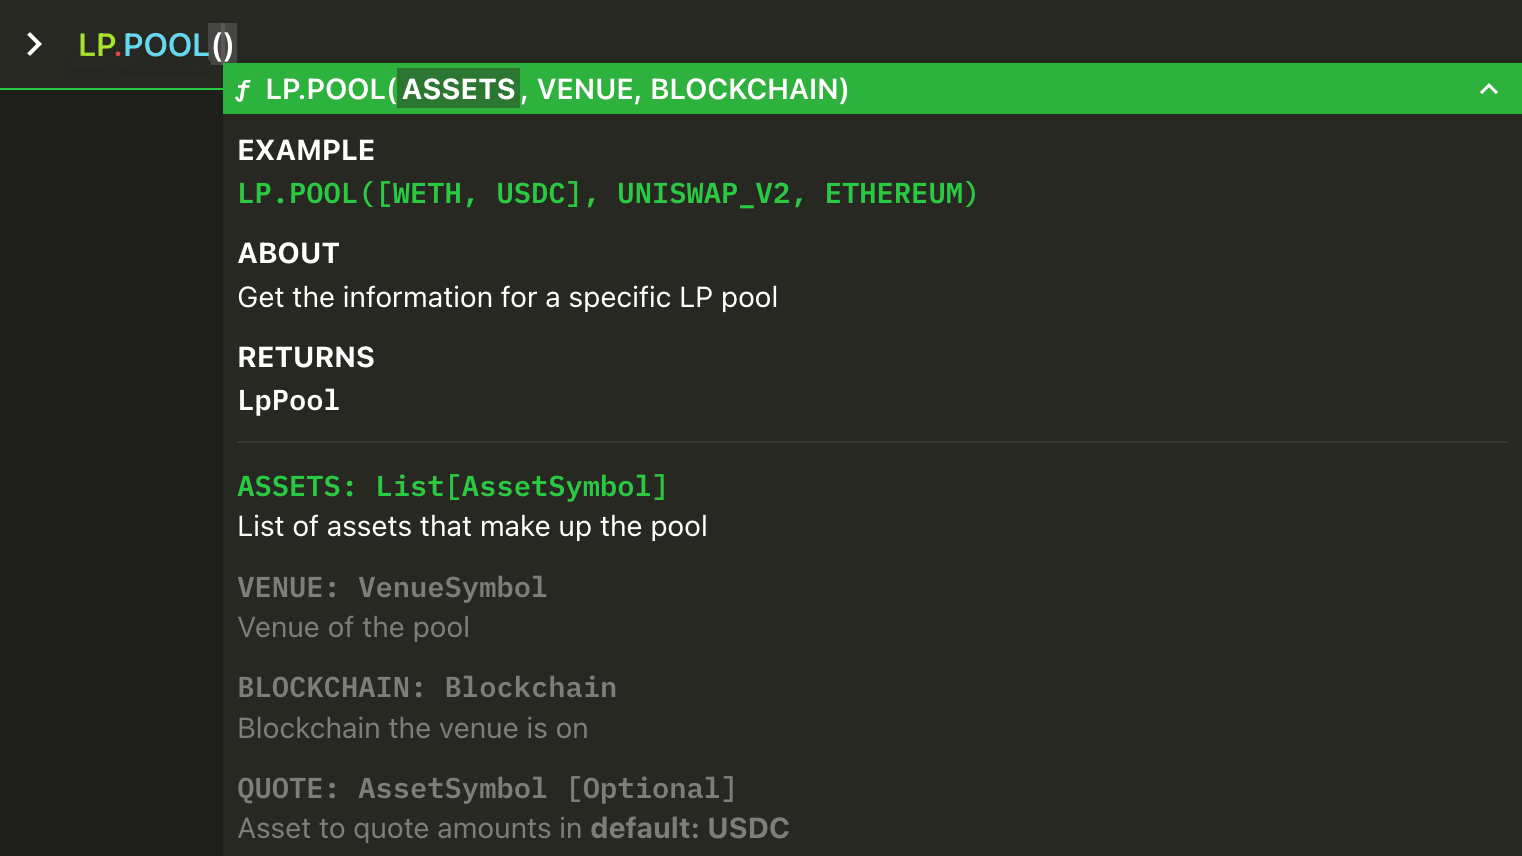The width and height of the screenshot is (1522, 856).
Task: Click the EXAMPLE section heading
Action: [306, 150]
